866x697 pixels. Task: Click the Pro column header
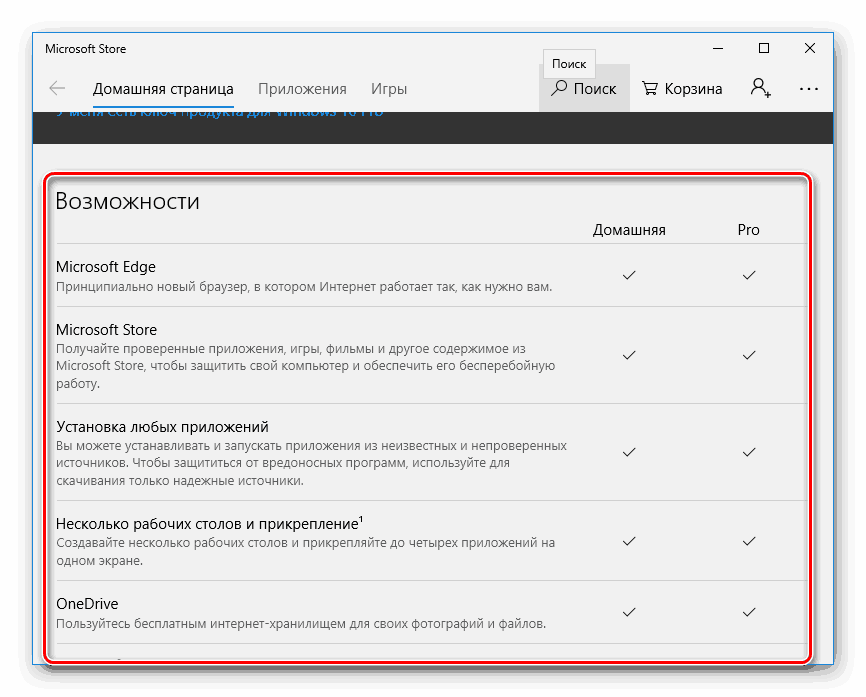coord(749,230)
